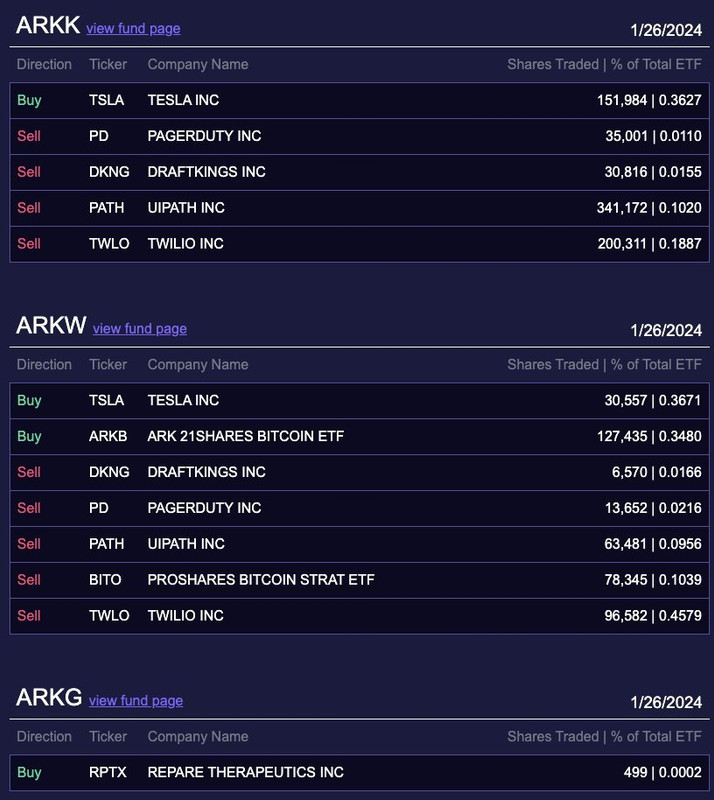Open the ARKW view fund page link
This screenshot has height=800, width=714.
(x=140, y=329)
